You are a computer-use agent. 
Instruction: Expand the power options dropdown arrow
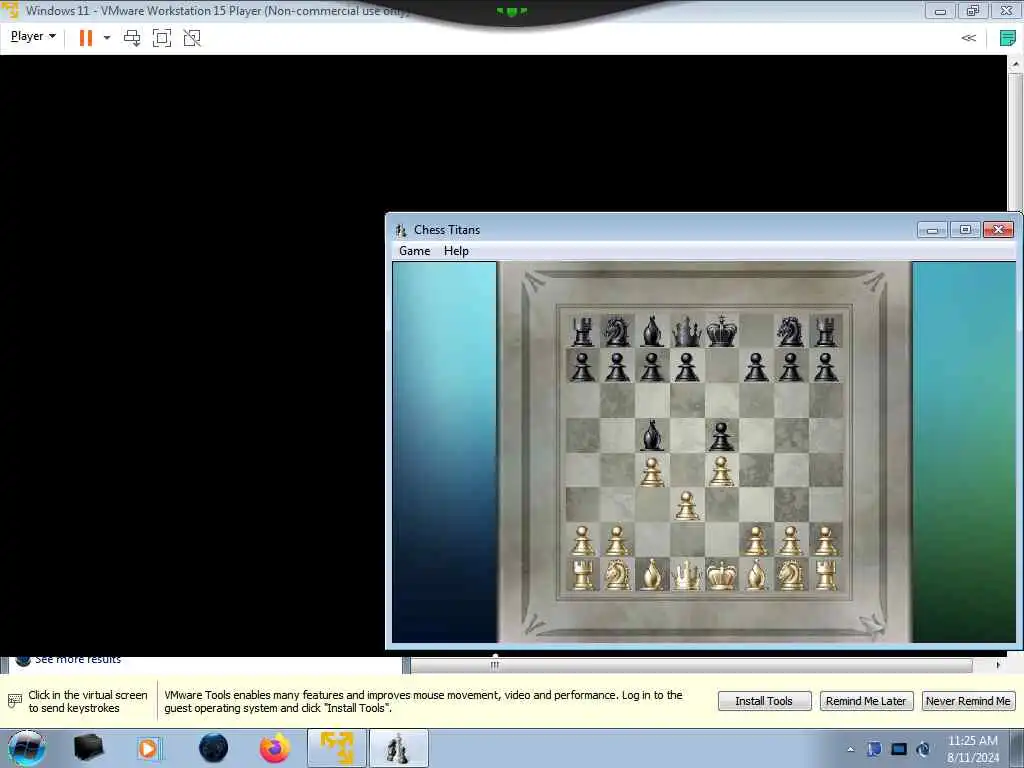[107, 38]
